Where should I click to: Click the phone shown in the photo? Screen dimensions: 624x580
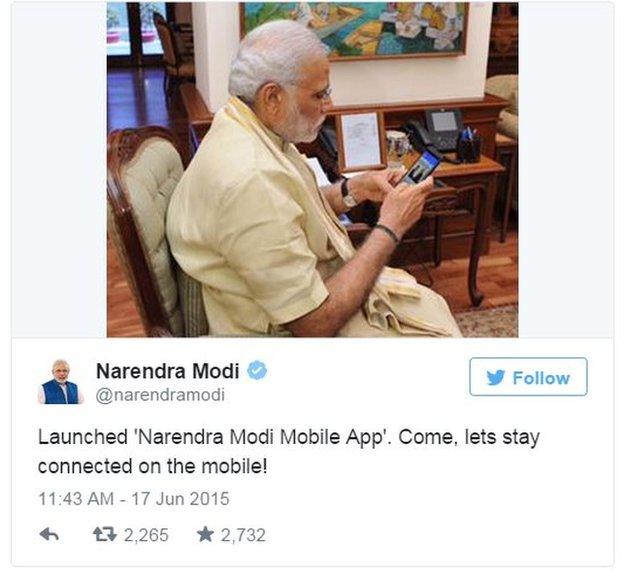pos(420,167)
